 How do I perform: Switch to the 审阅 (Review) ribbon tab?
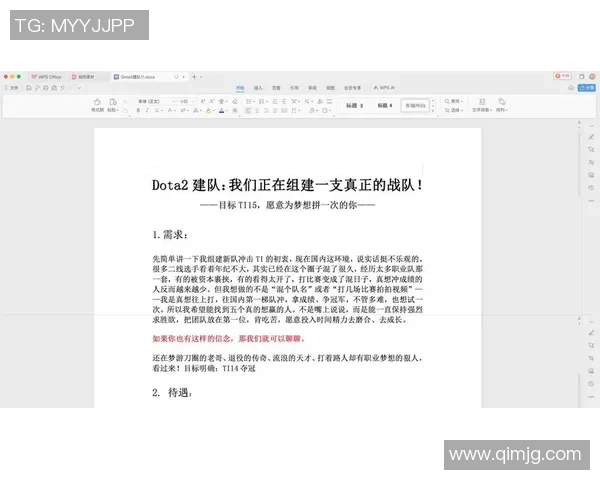tap(312, 88)
